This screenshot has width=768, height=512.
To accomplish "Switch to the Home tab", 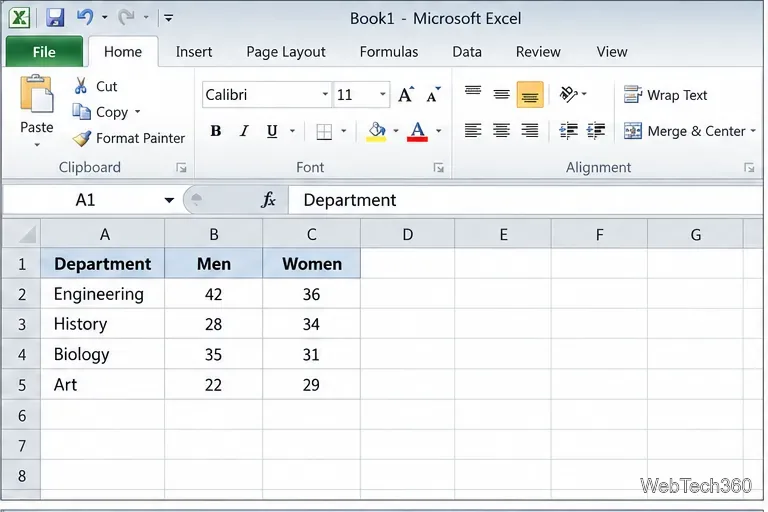I will pyautogui.click(x=123, y=51).
